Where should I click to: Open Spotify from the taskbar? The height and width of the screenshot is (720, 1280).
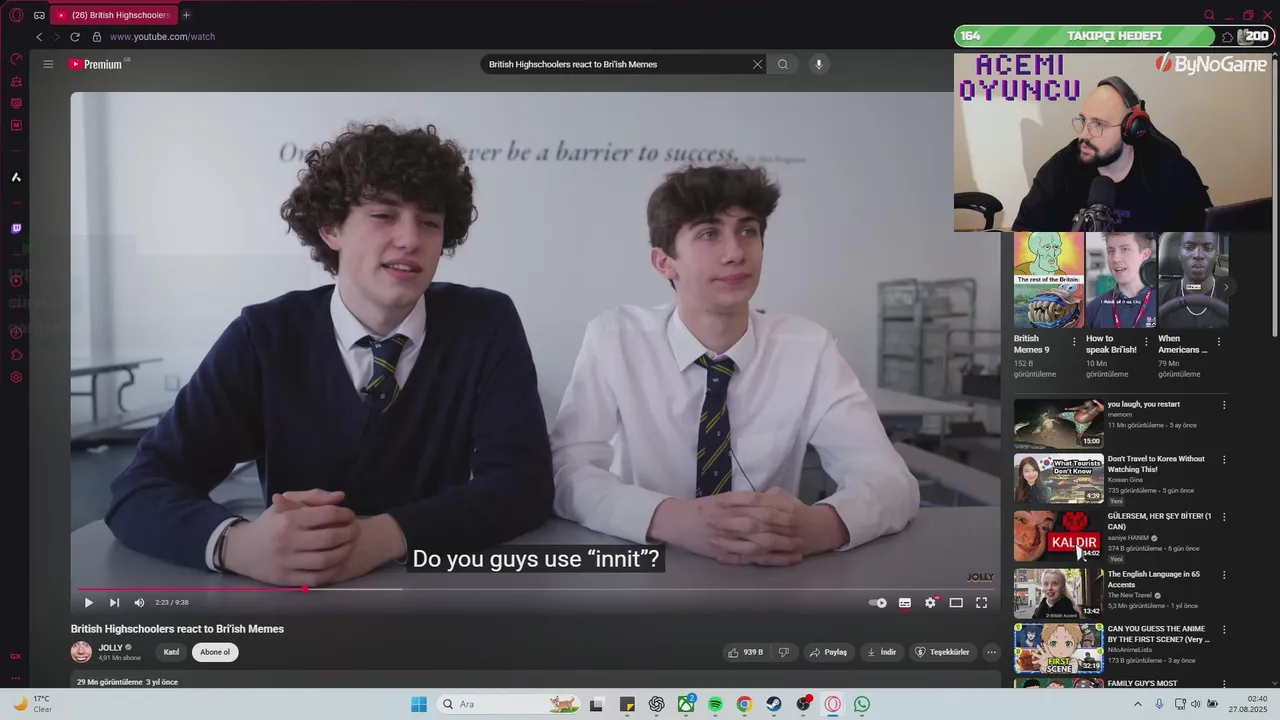[716, 704]
